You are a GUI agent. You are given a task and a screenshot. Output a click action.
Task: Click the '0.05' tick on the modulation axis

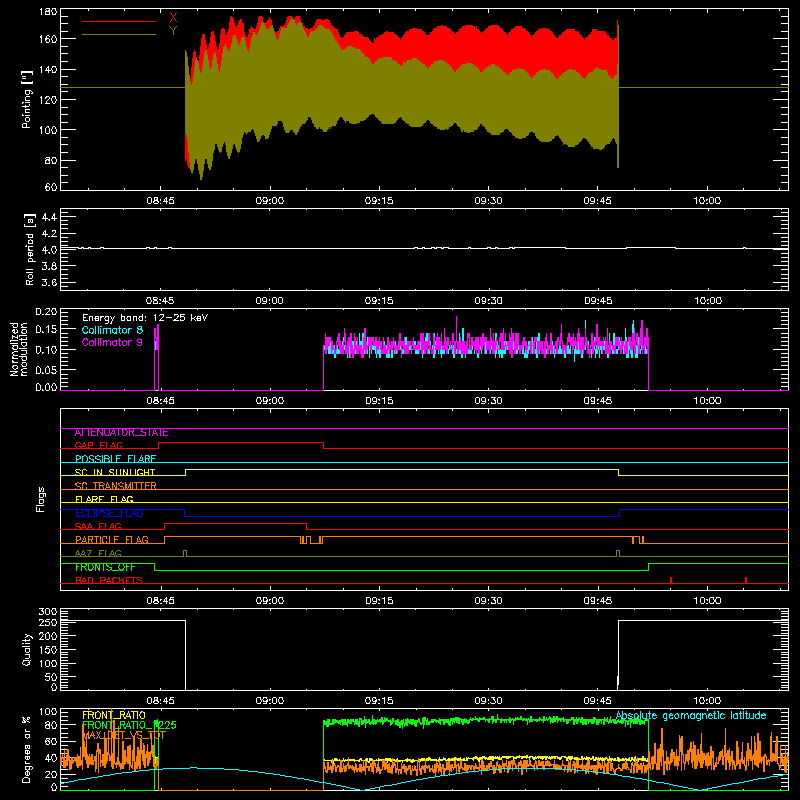[x=46, y=369]
